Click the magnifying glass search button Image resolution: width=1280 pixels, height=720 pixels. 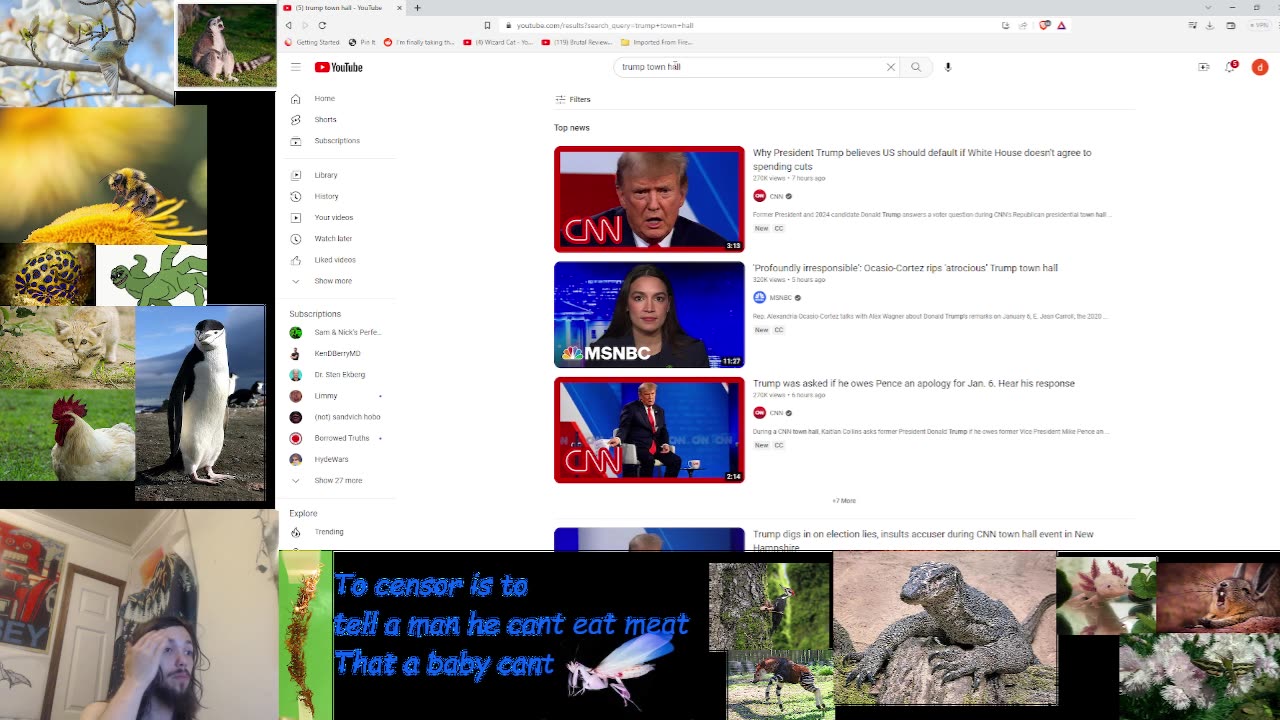pyautogui.click(x=916, y=67)
